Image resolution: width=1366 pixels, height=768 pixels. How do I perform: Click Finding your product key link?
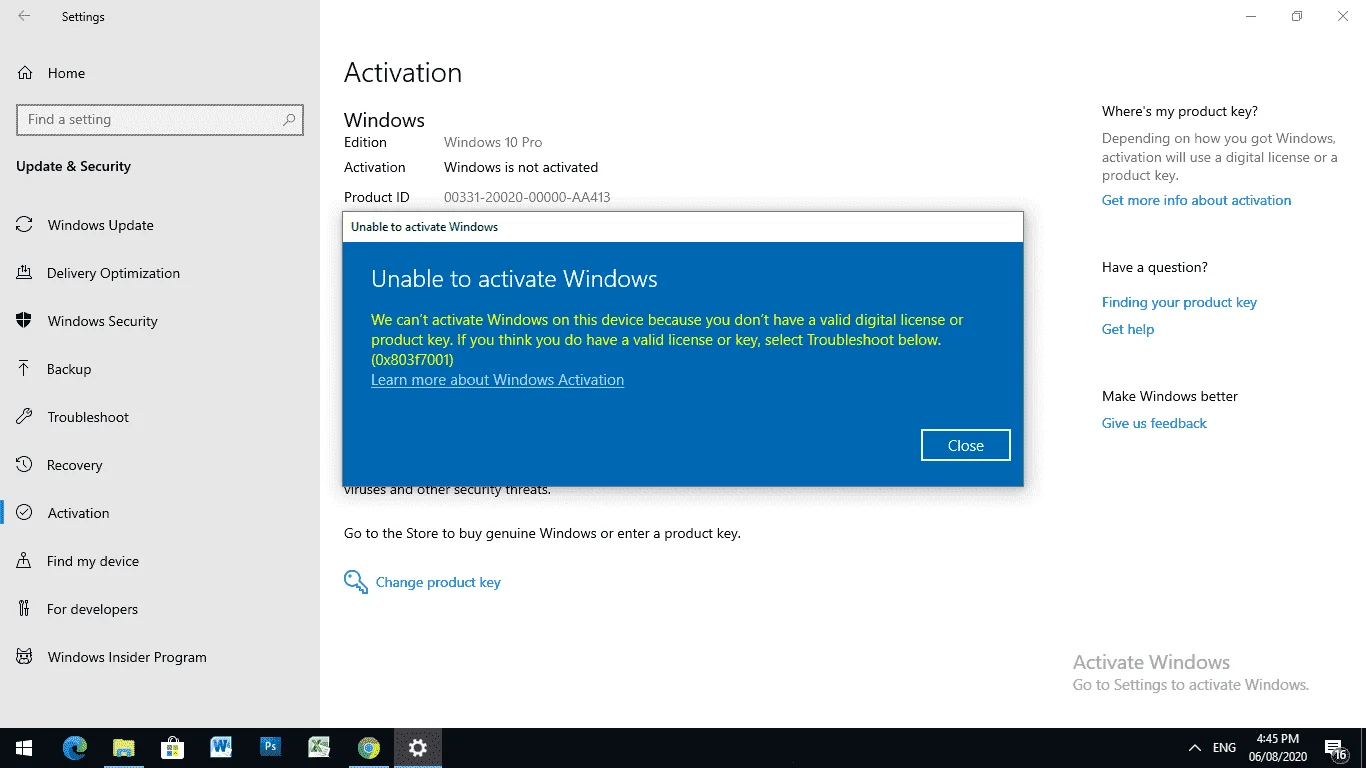coord(1179,302)
